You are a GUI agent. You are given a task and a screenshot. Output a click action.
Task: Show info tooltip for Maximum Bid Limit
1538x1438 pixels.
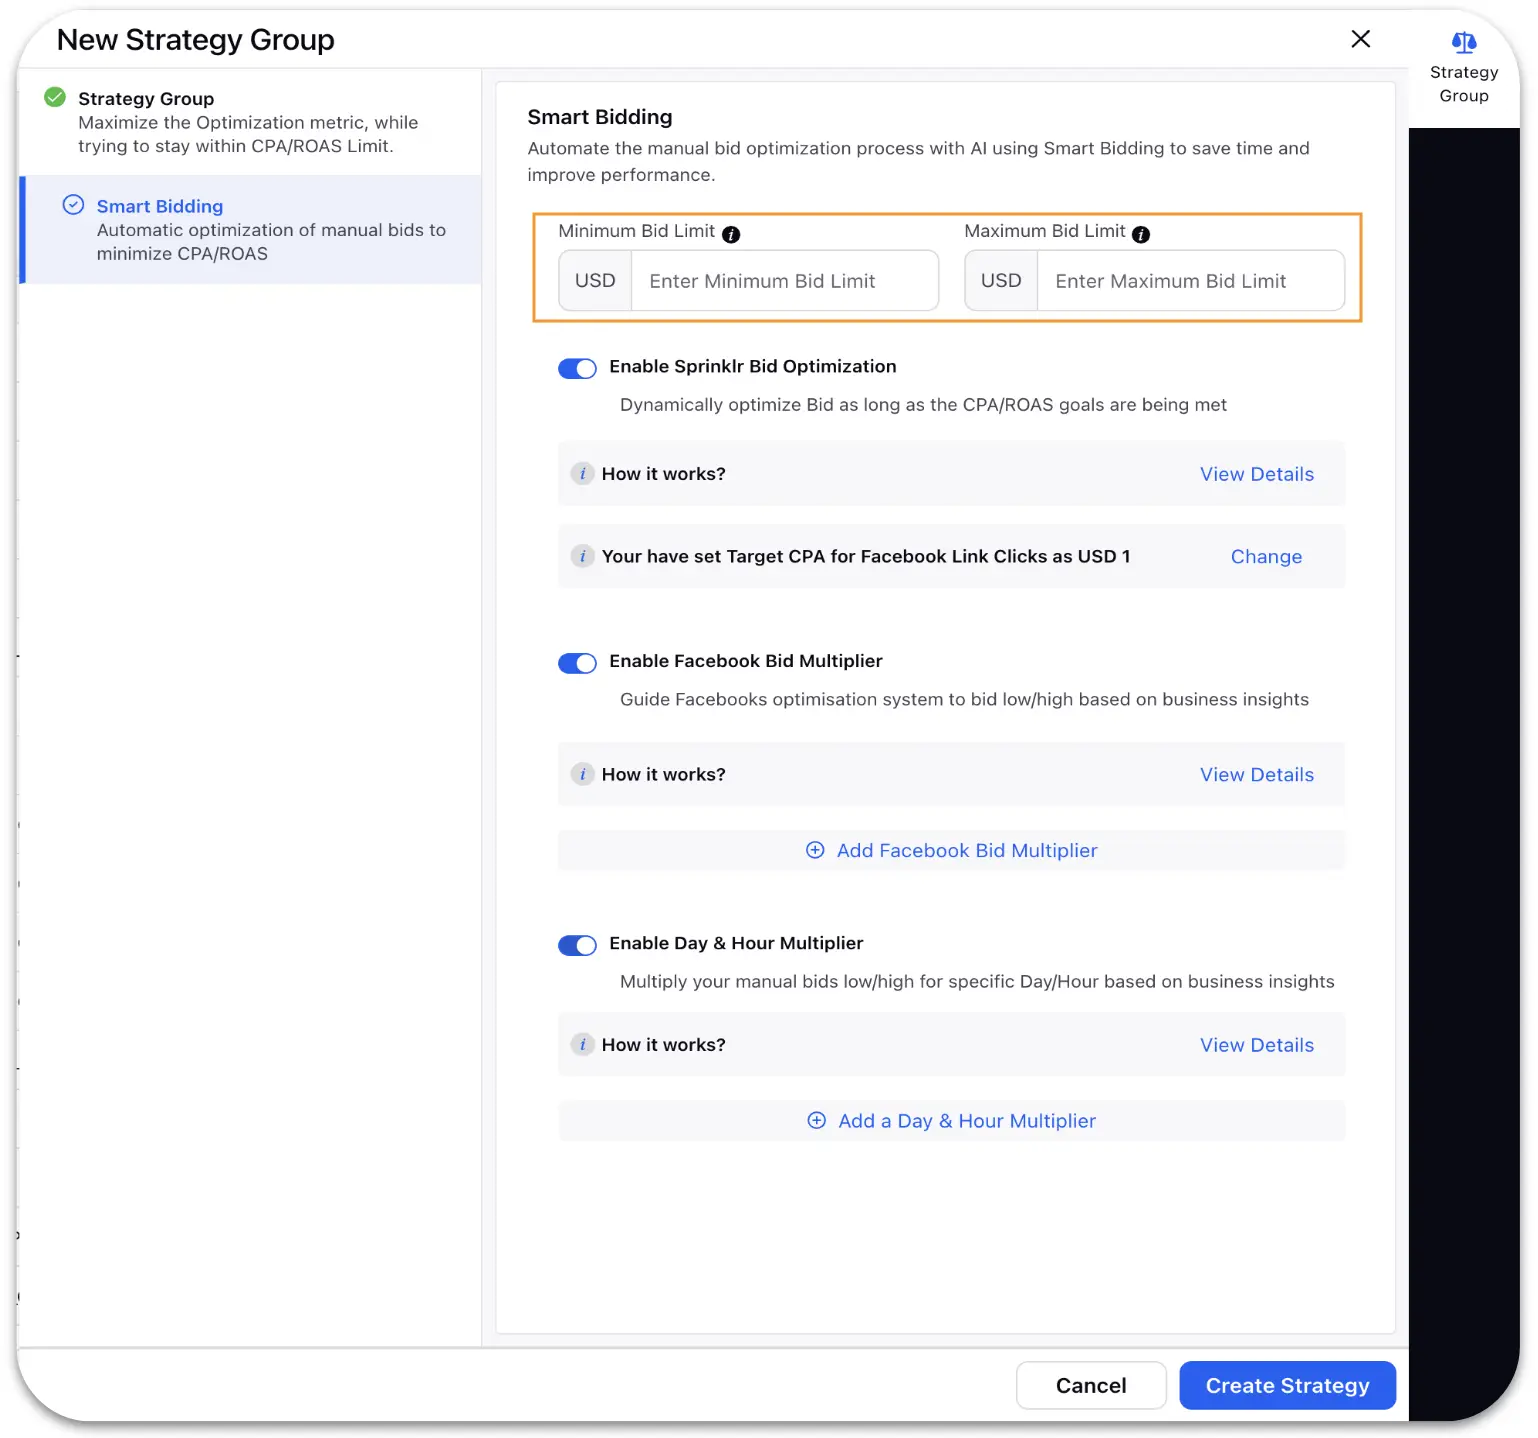[x=1141, y=234]
